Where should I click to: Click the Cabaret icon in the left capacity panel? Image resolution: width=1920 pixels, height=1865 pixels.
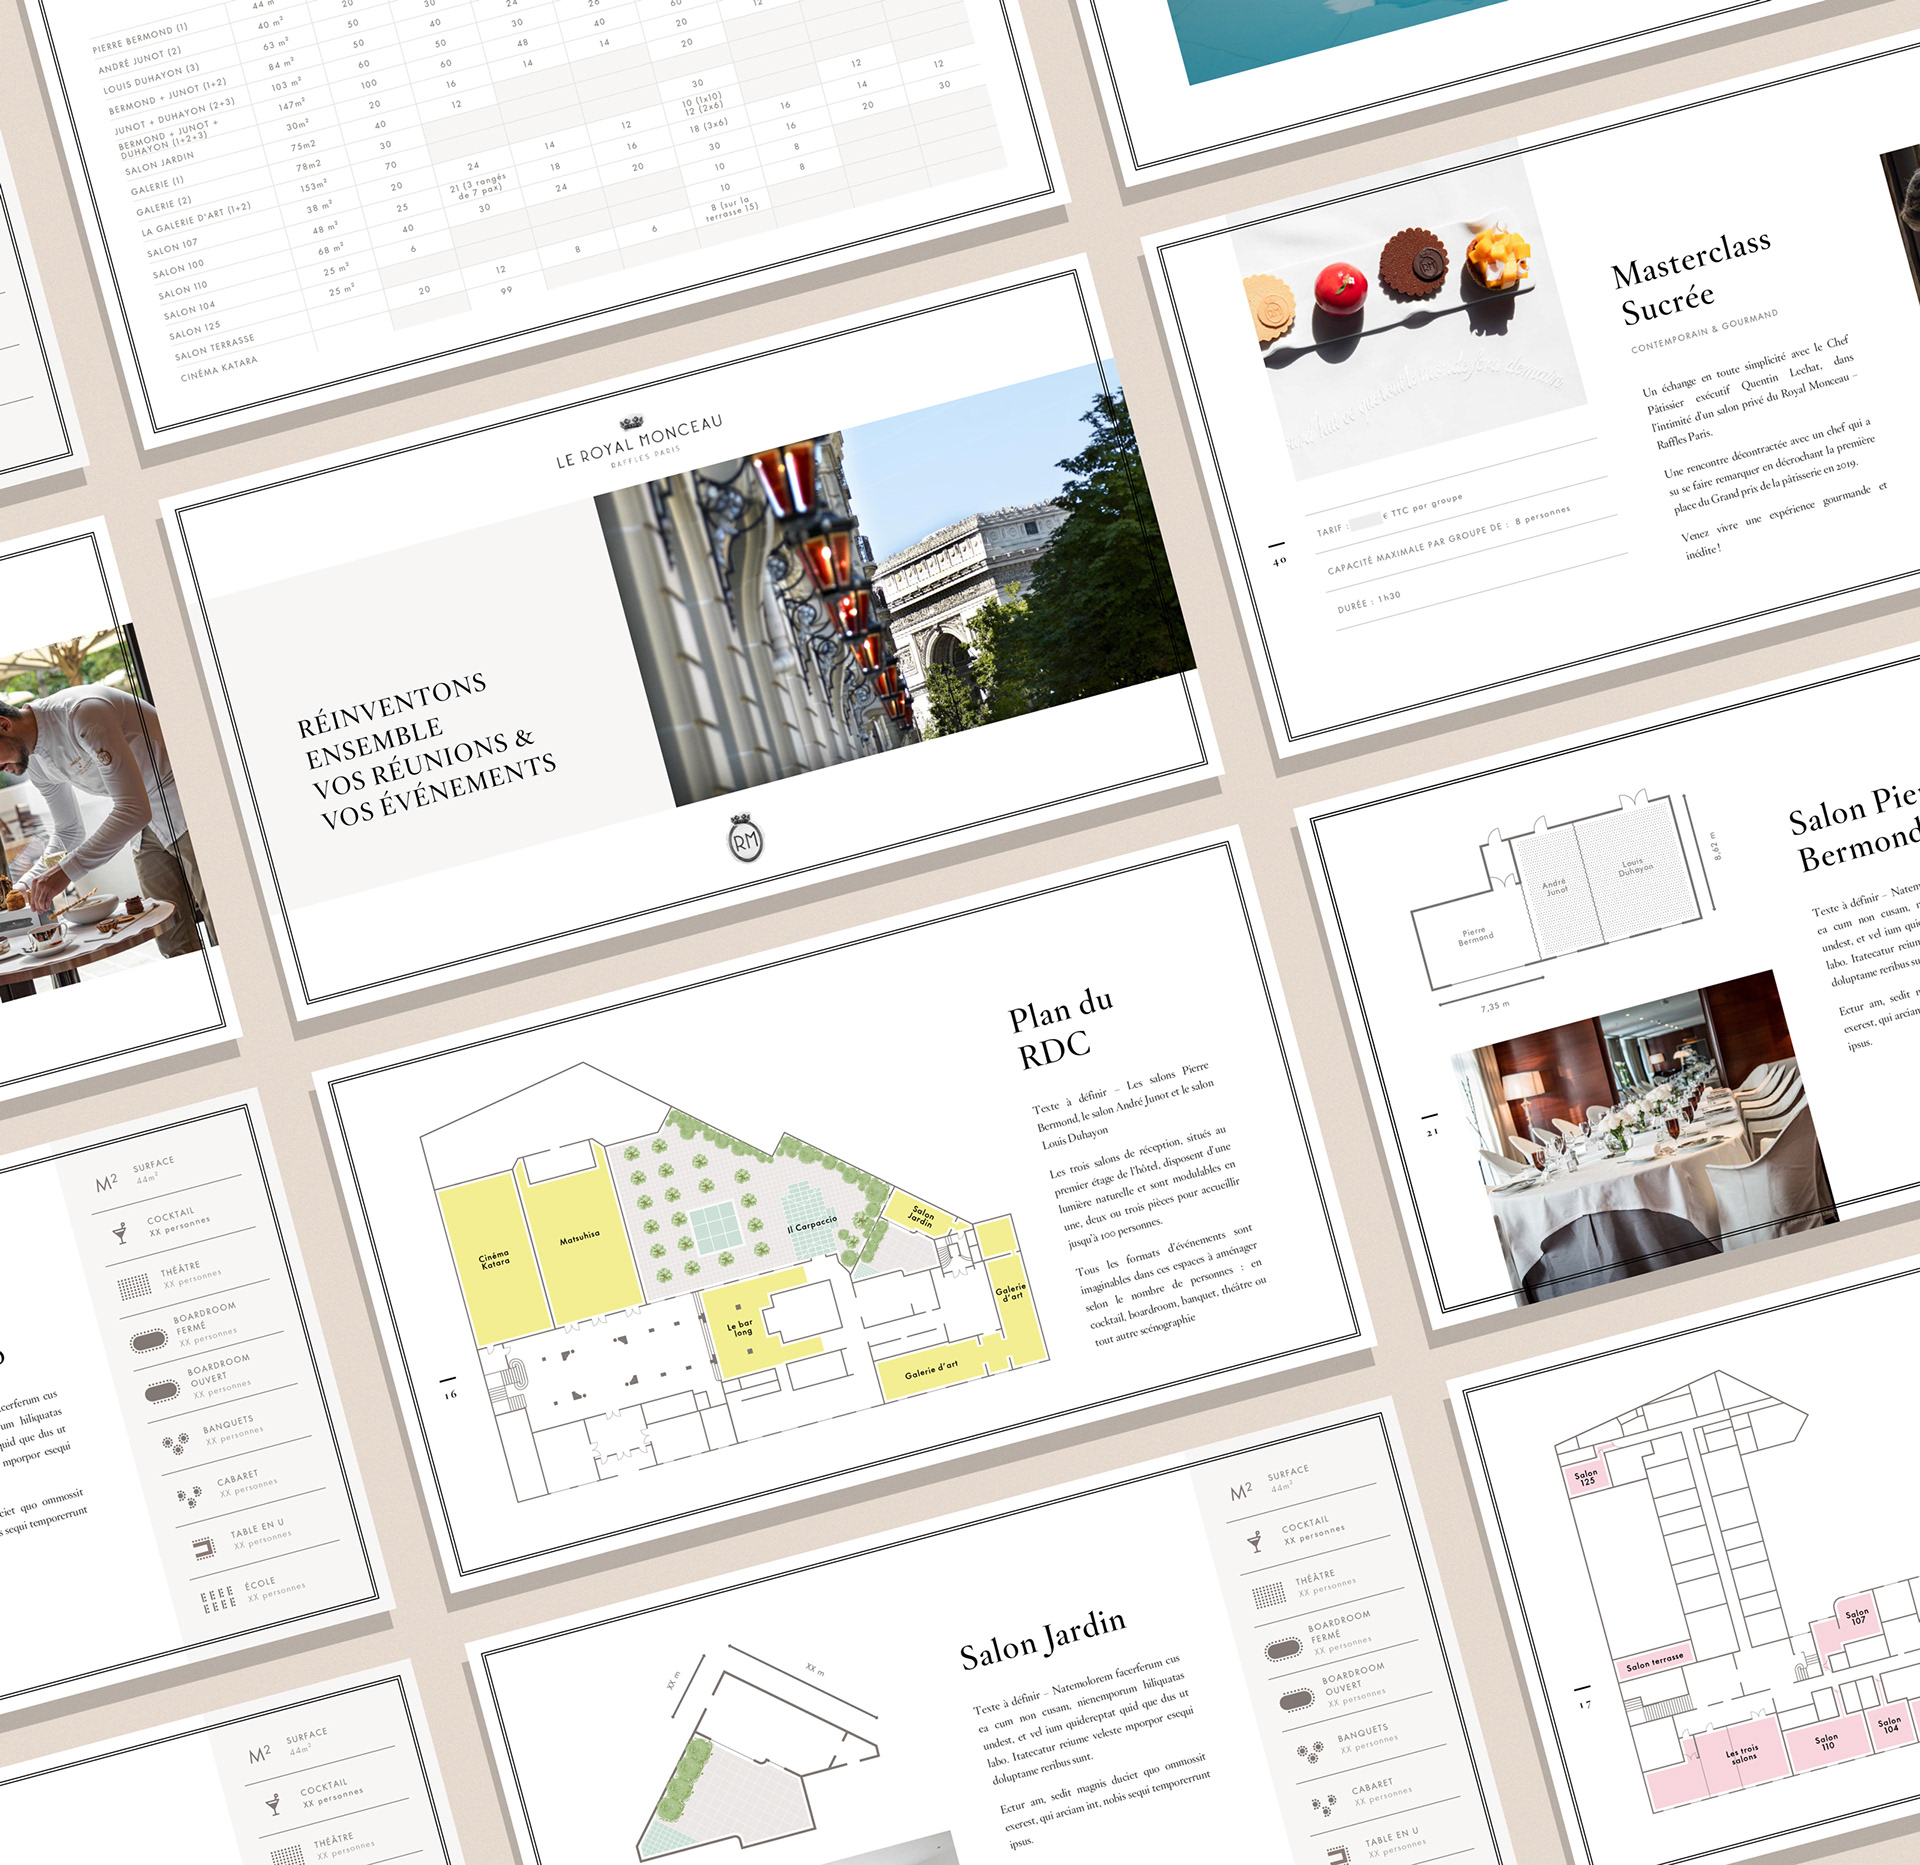point(188,1496)
